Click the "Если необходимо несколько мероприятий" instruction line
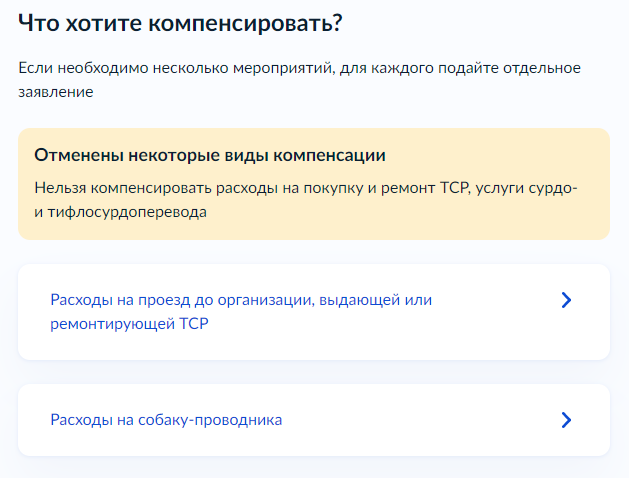The width and height of the screenshot is (629, 481). (299, 68)
